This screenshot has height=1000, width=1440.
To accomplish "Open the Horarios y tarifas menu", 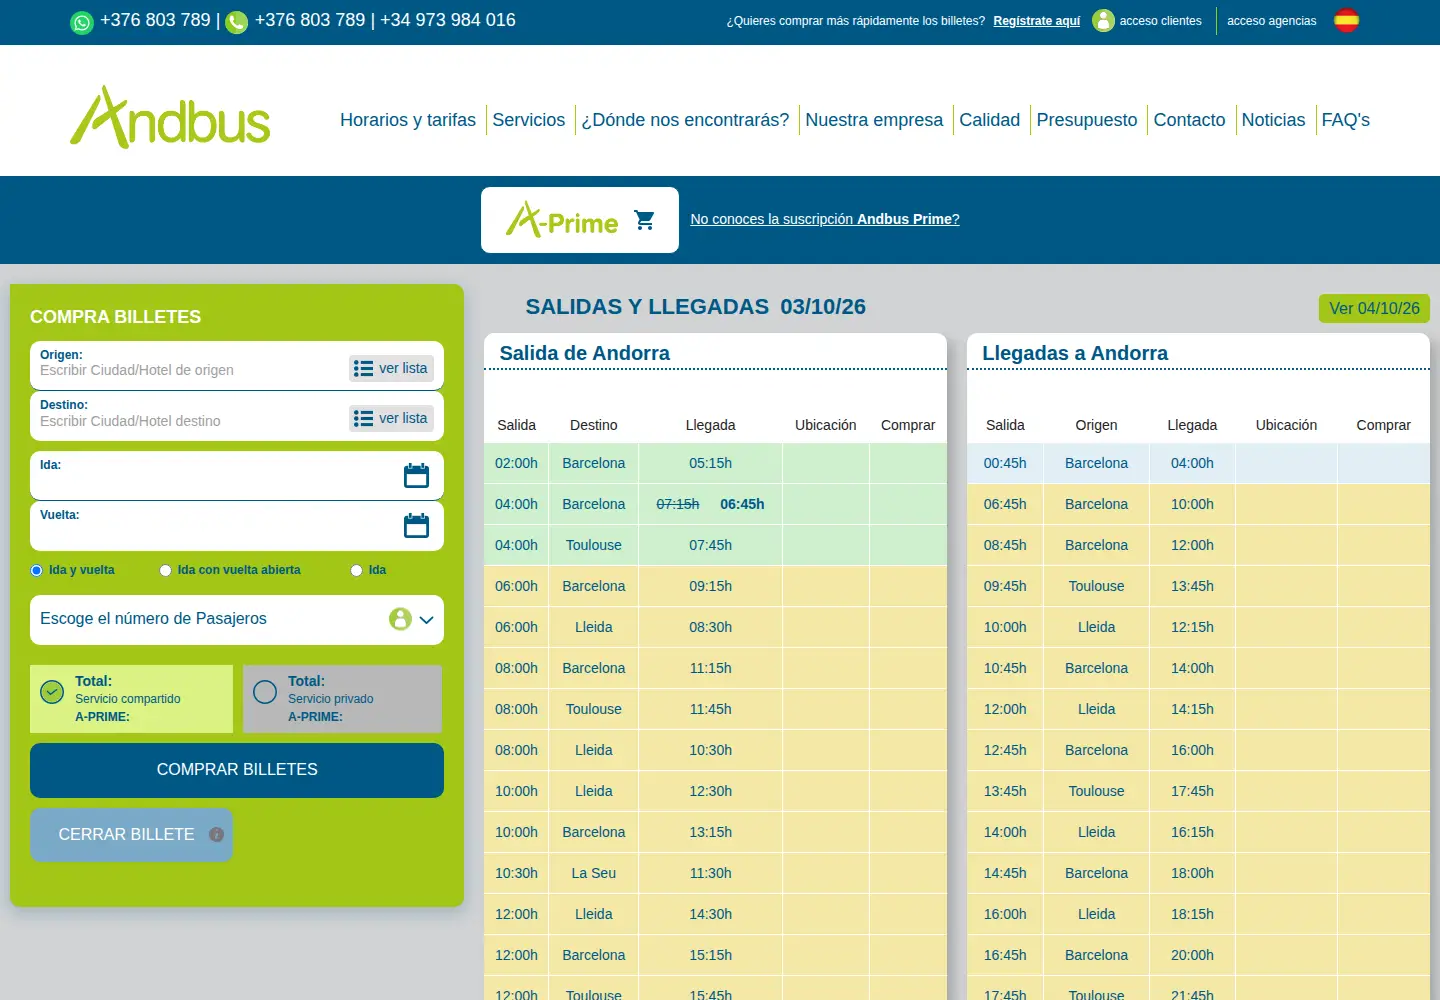I will [x=408, y=120].
